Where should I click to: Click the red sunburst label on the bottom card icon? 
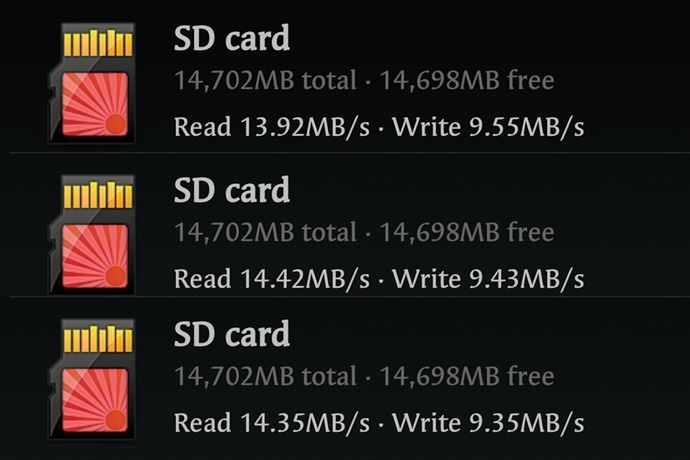(x=95, y=401)
